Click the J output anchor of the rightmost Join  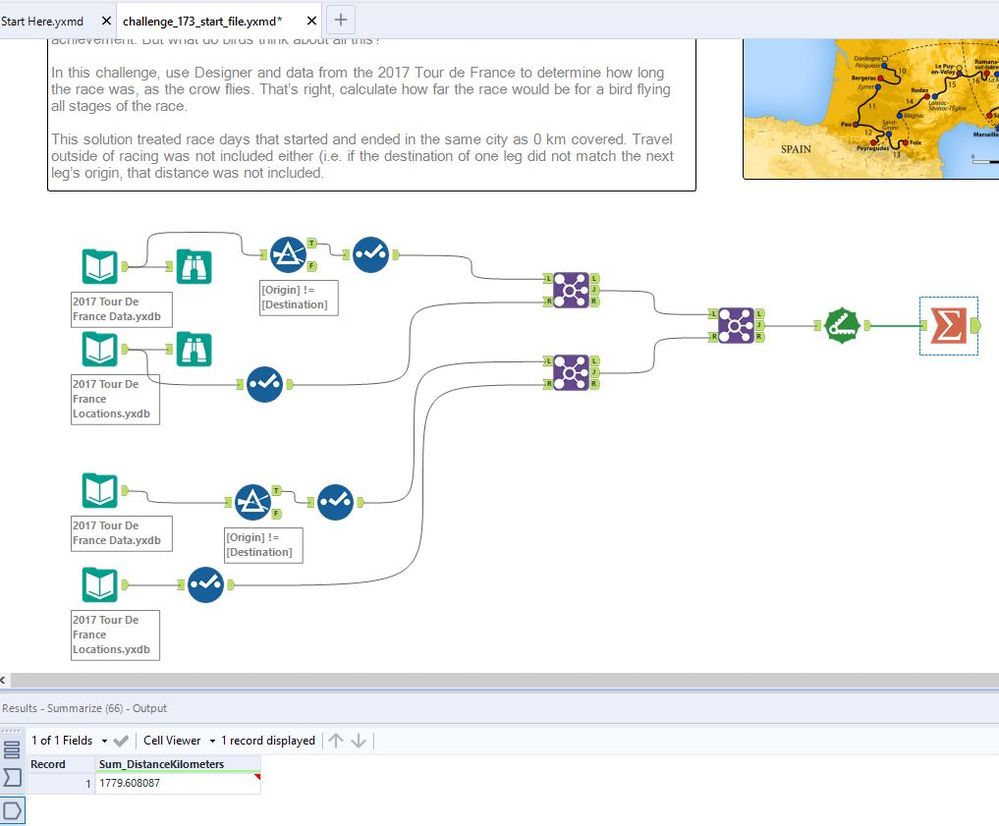759,325
